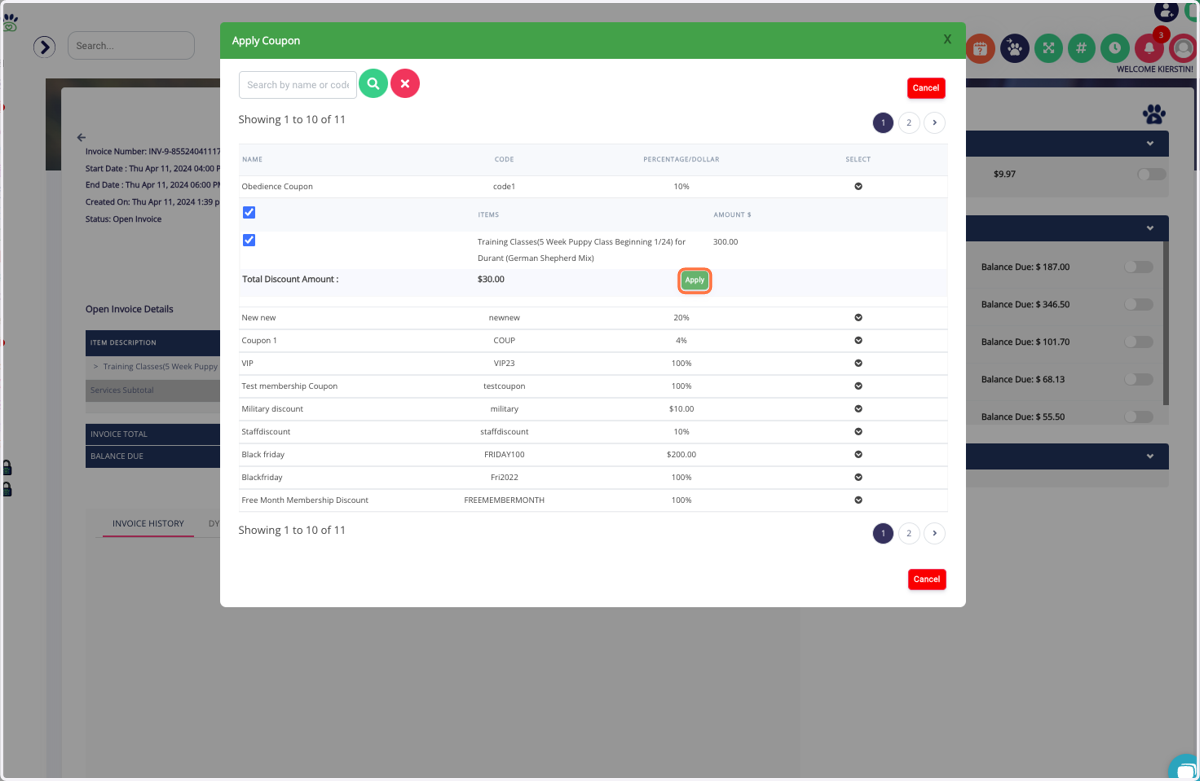Toggle switch for Balance Due $ 101.70
Image resolution: width=1200 pixels, height=781 pixels.
1139,342
